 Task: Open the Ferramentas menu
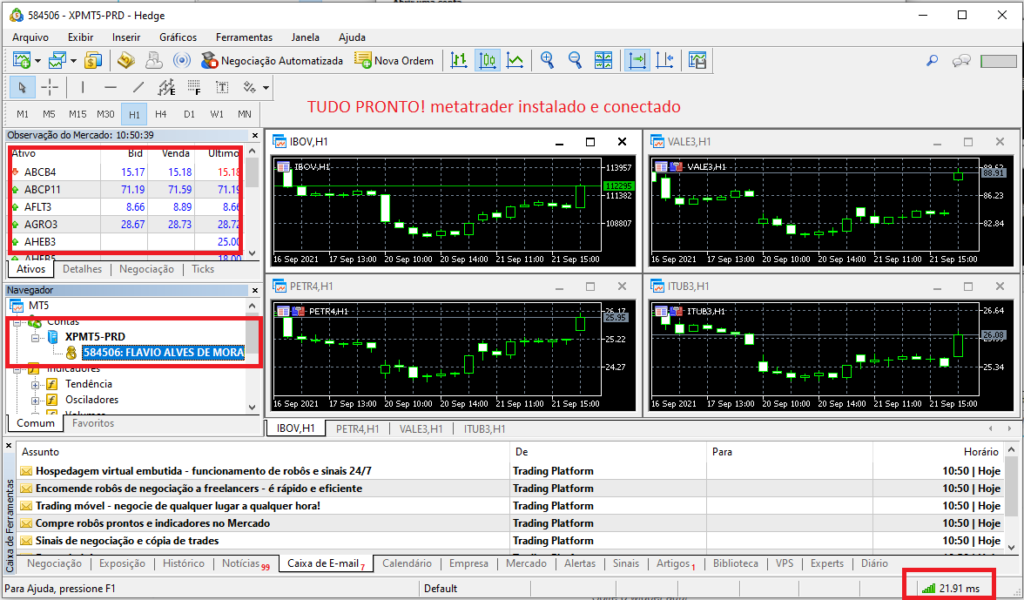pos(243,37)
